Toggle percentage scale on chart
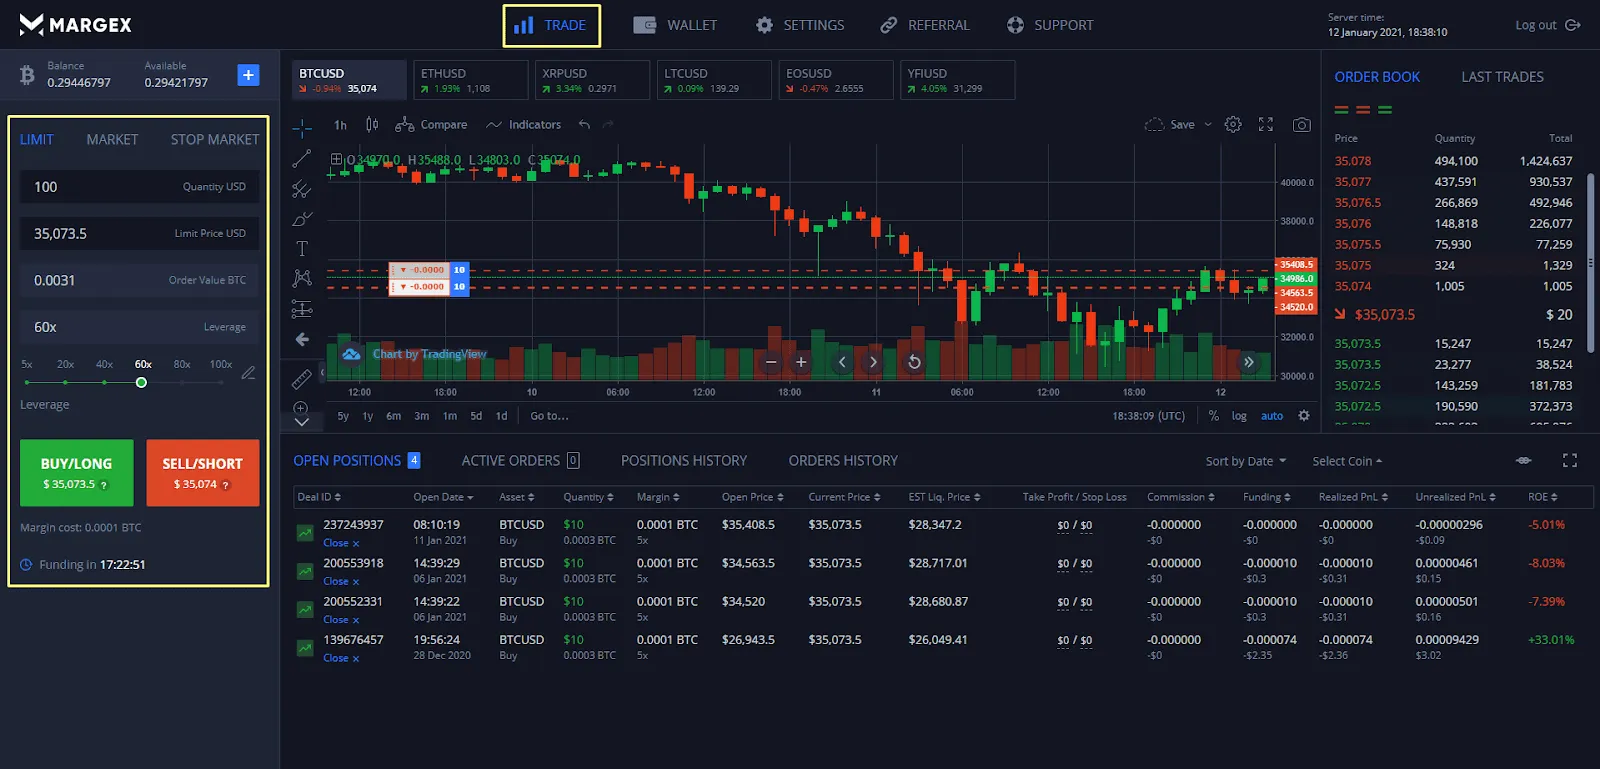 pos(1213,416)
